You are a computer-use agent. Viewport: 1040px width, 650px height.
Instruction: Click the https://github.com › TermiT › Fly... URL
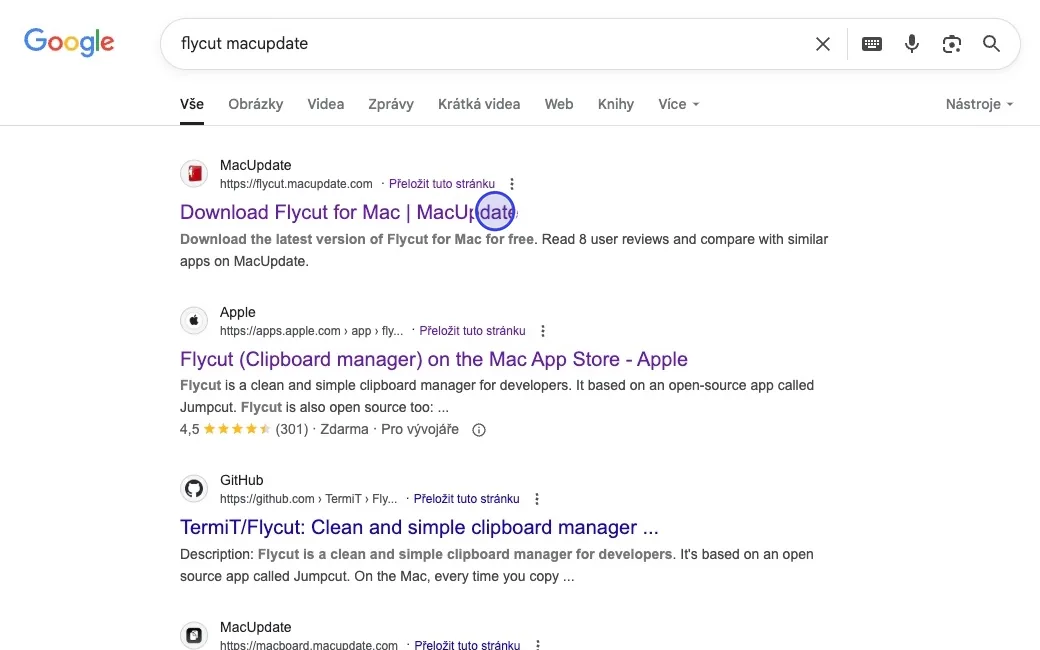308,499
